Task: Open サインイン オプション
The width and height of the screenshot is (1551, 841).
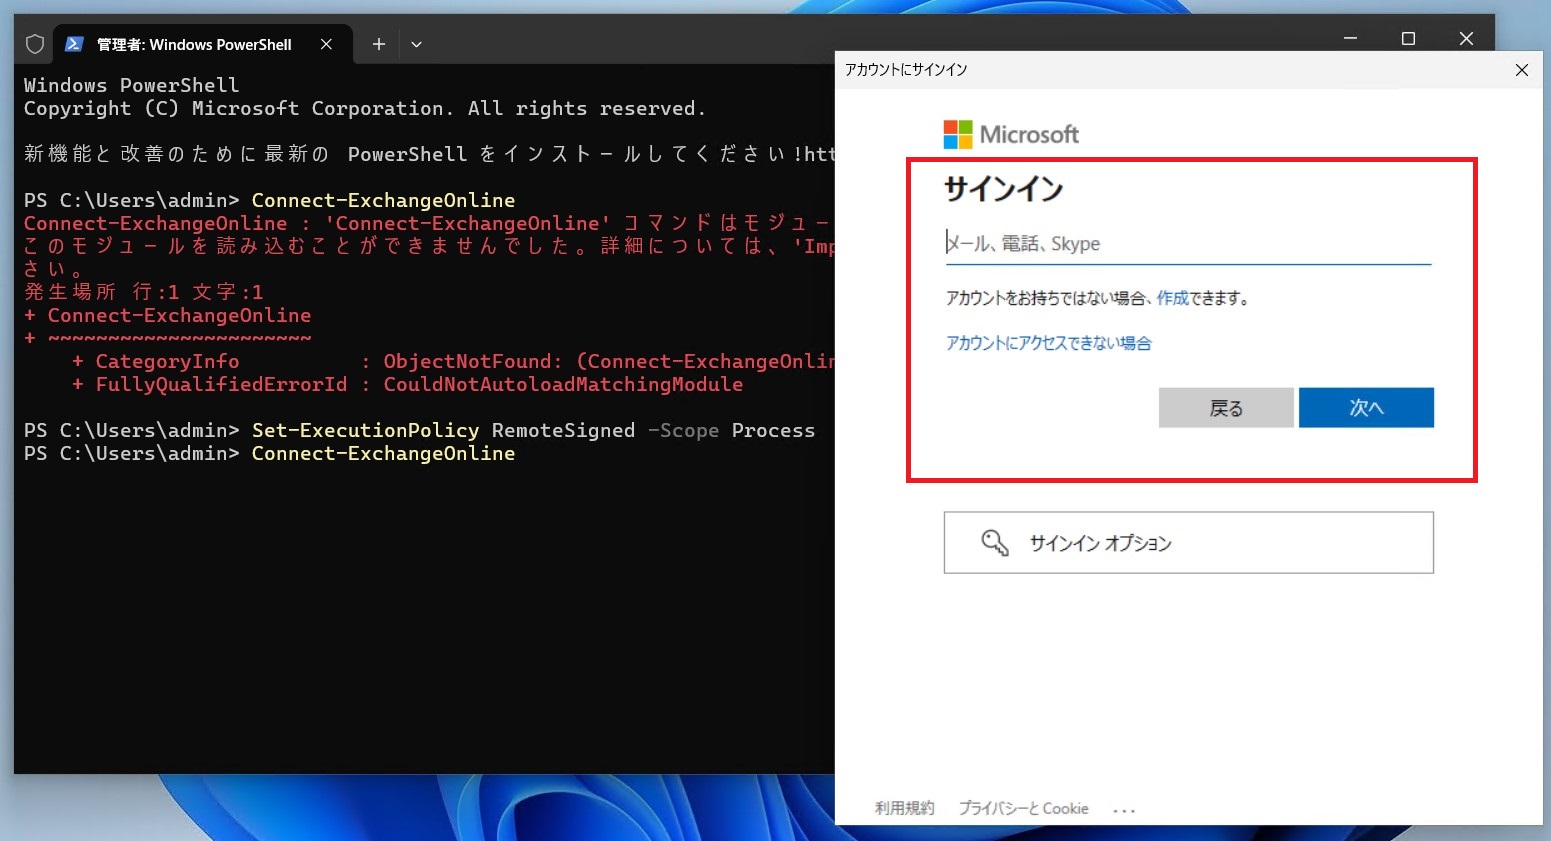Action: [x=1188, y=543]
